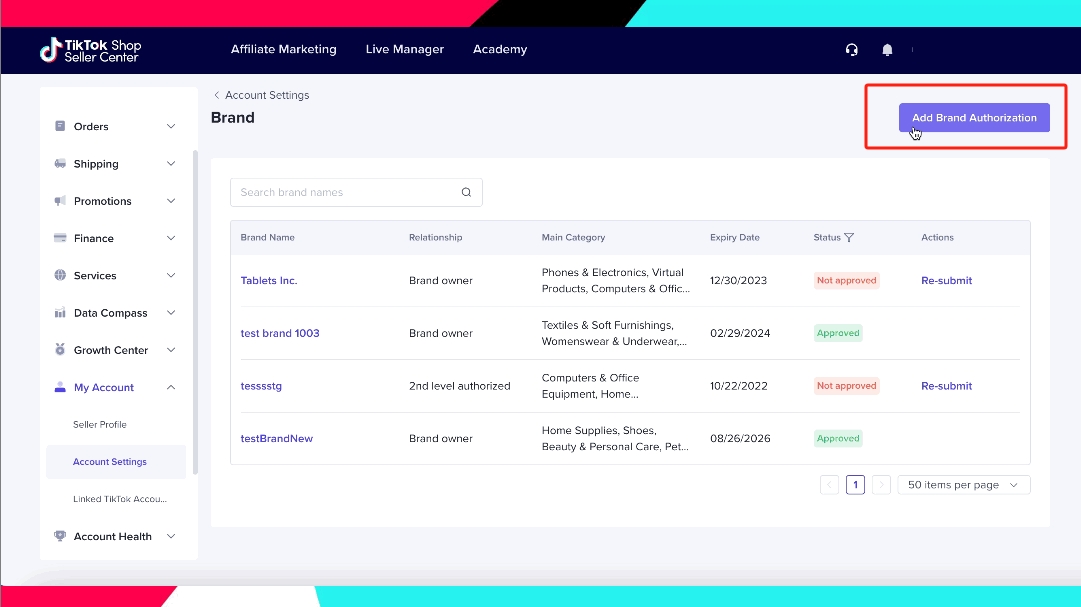Go back using Account Settings breadcrumb arrow

pyautogui.click(x=216, y=95)
